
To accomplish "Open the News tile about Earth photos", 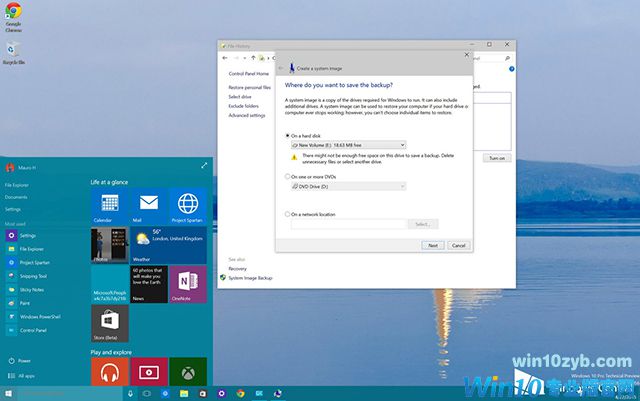I will coord(149,284).
